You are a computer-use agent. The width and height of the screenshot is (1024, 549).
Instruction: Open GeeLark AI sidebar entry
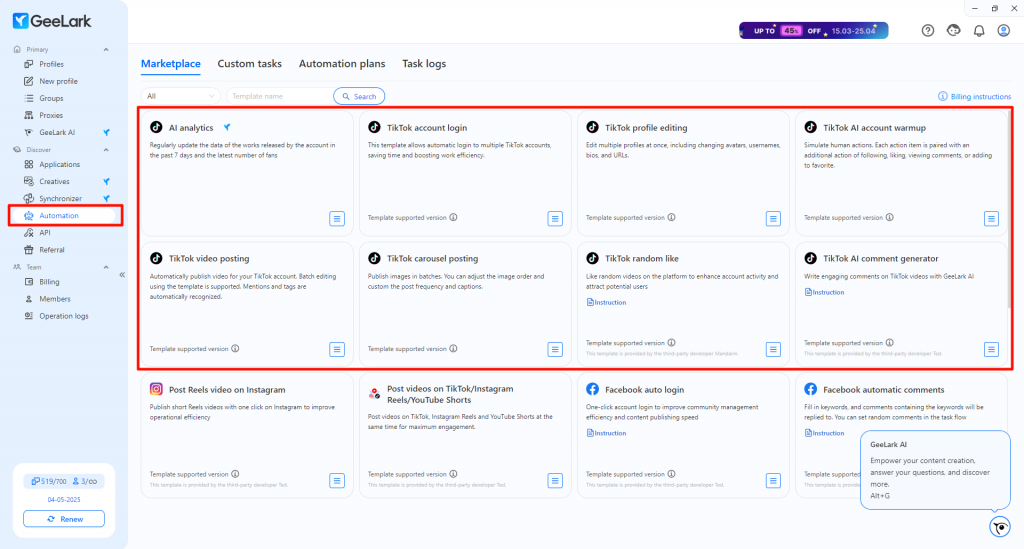point(57,132)
